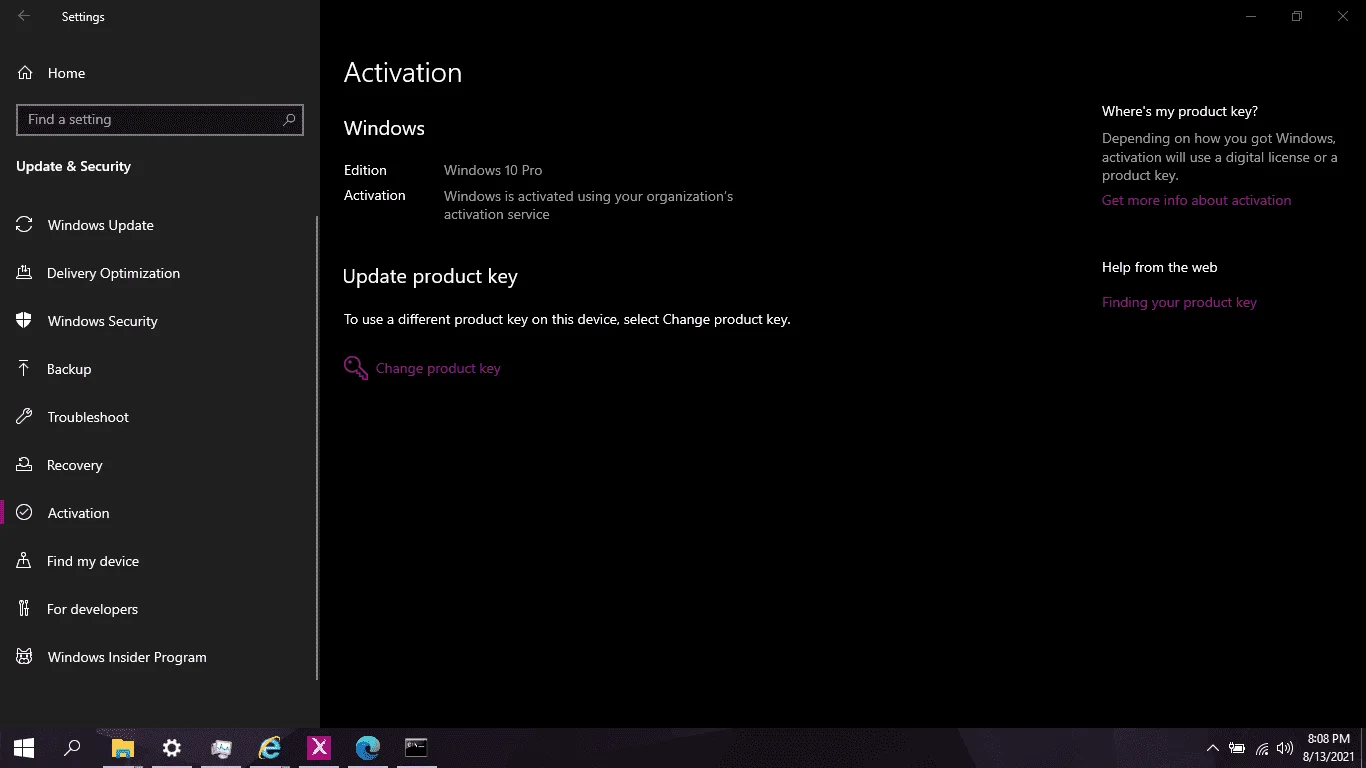Click the 'Windows is activated' status text
This screenshot has width=1366, height=768.
pyautogui.click(x=588, y=205)
